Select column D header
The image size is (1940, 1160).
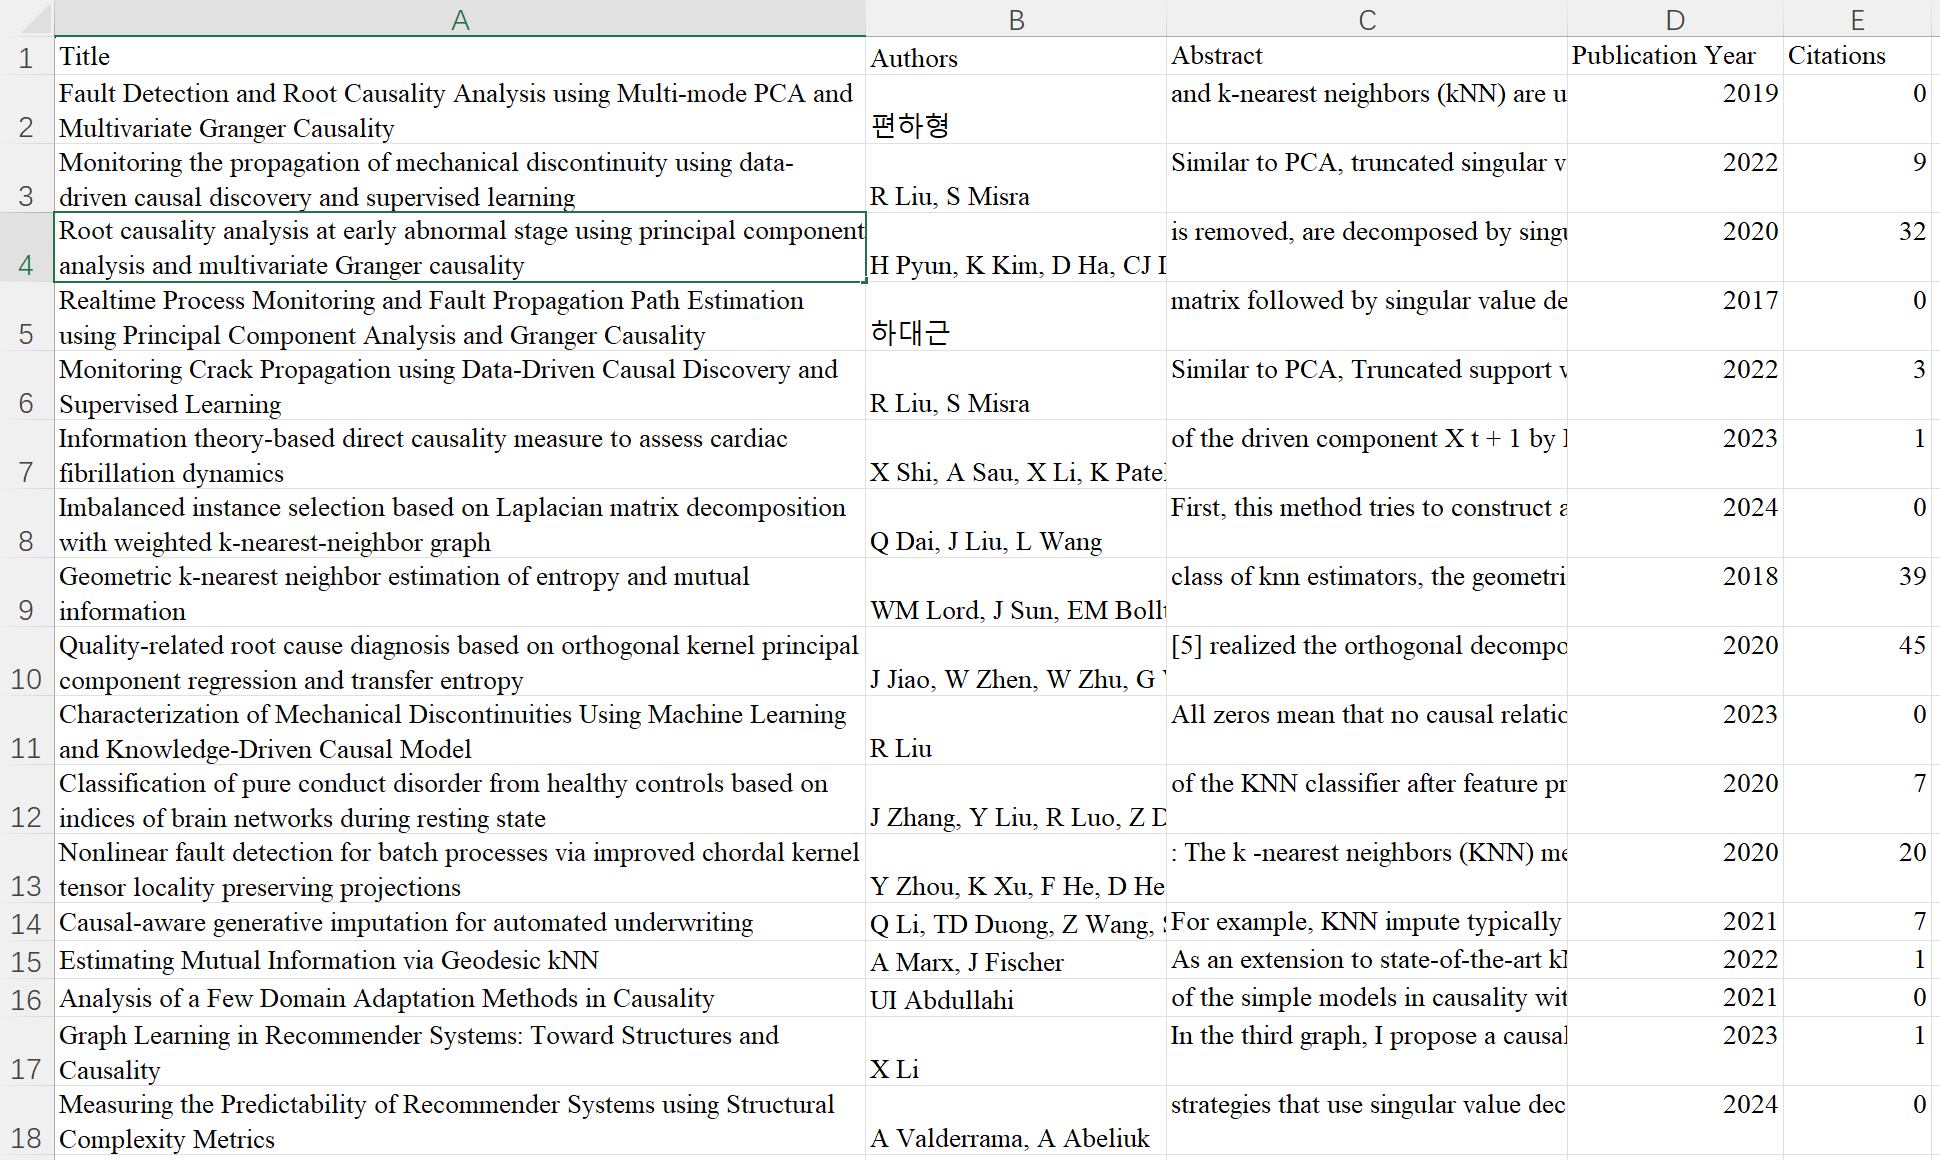(1674, 19)
